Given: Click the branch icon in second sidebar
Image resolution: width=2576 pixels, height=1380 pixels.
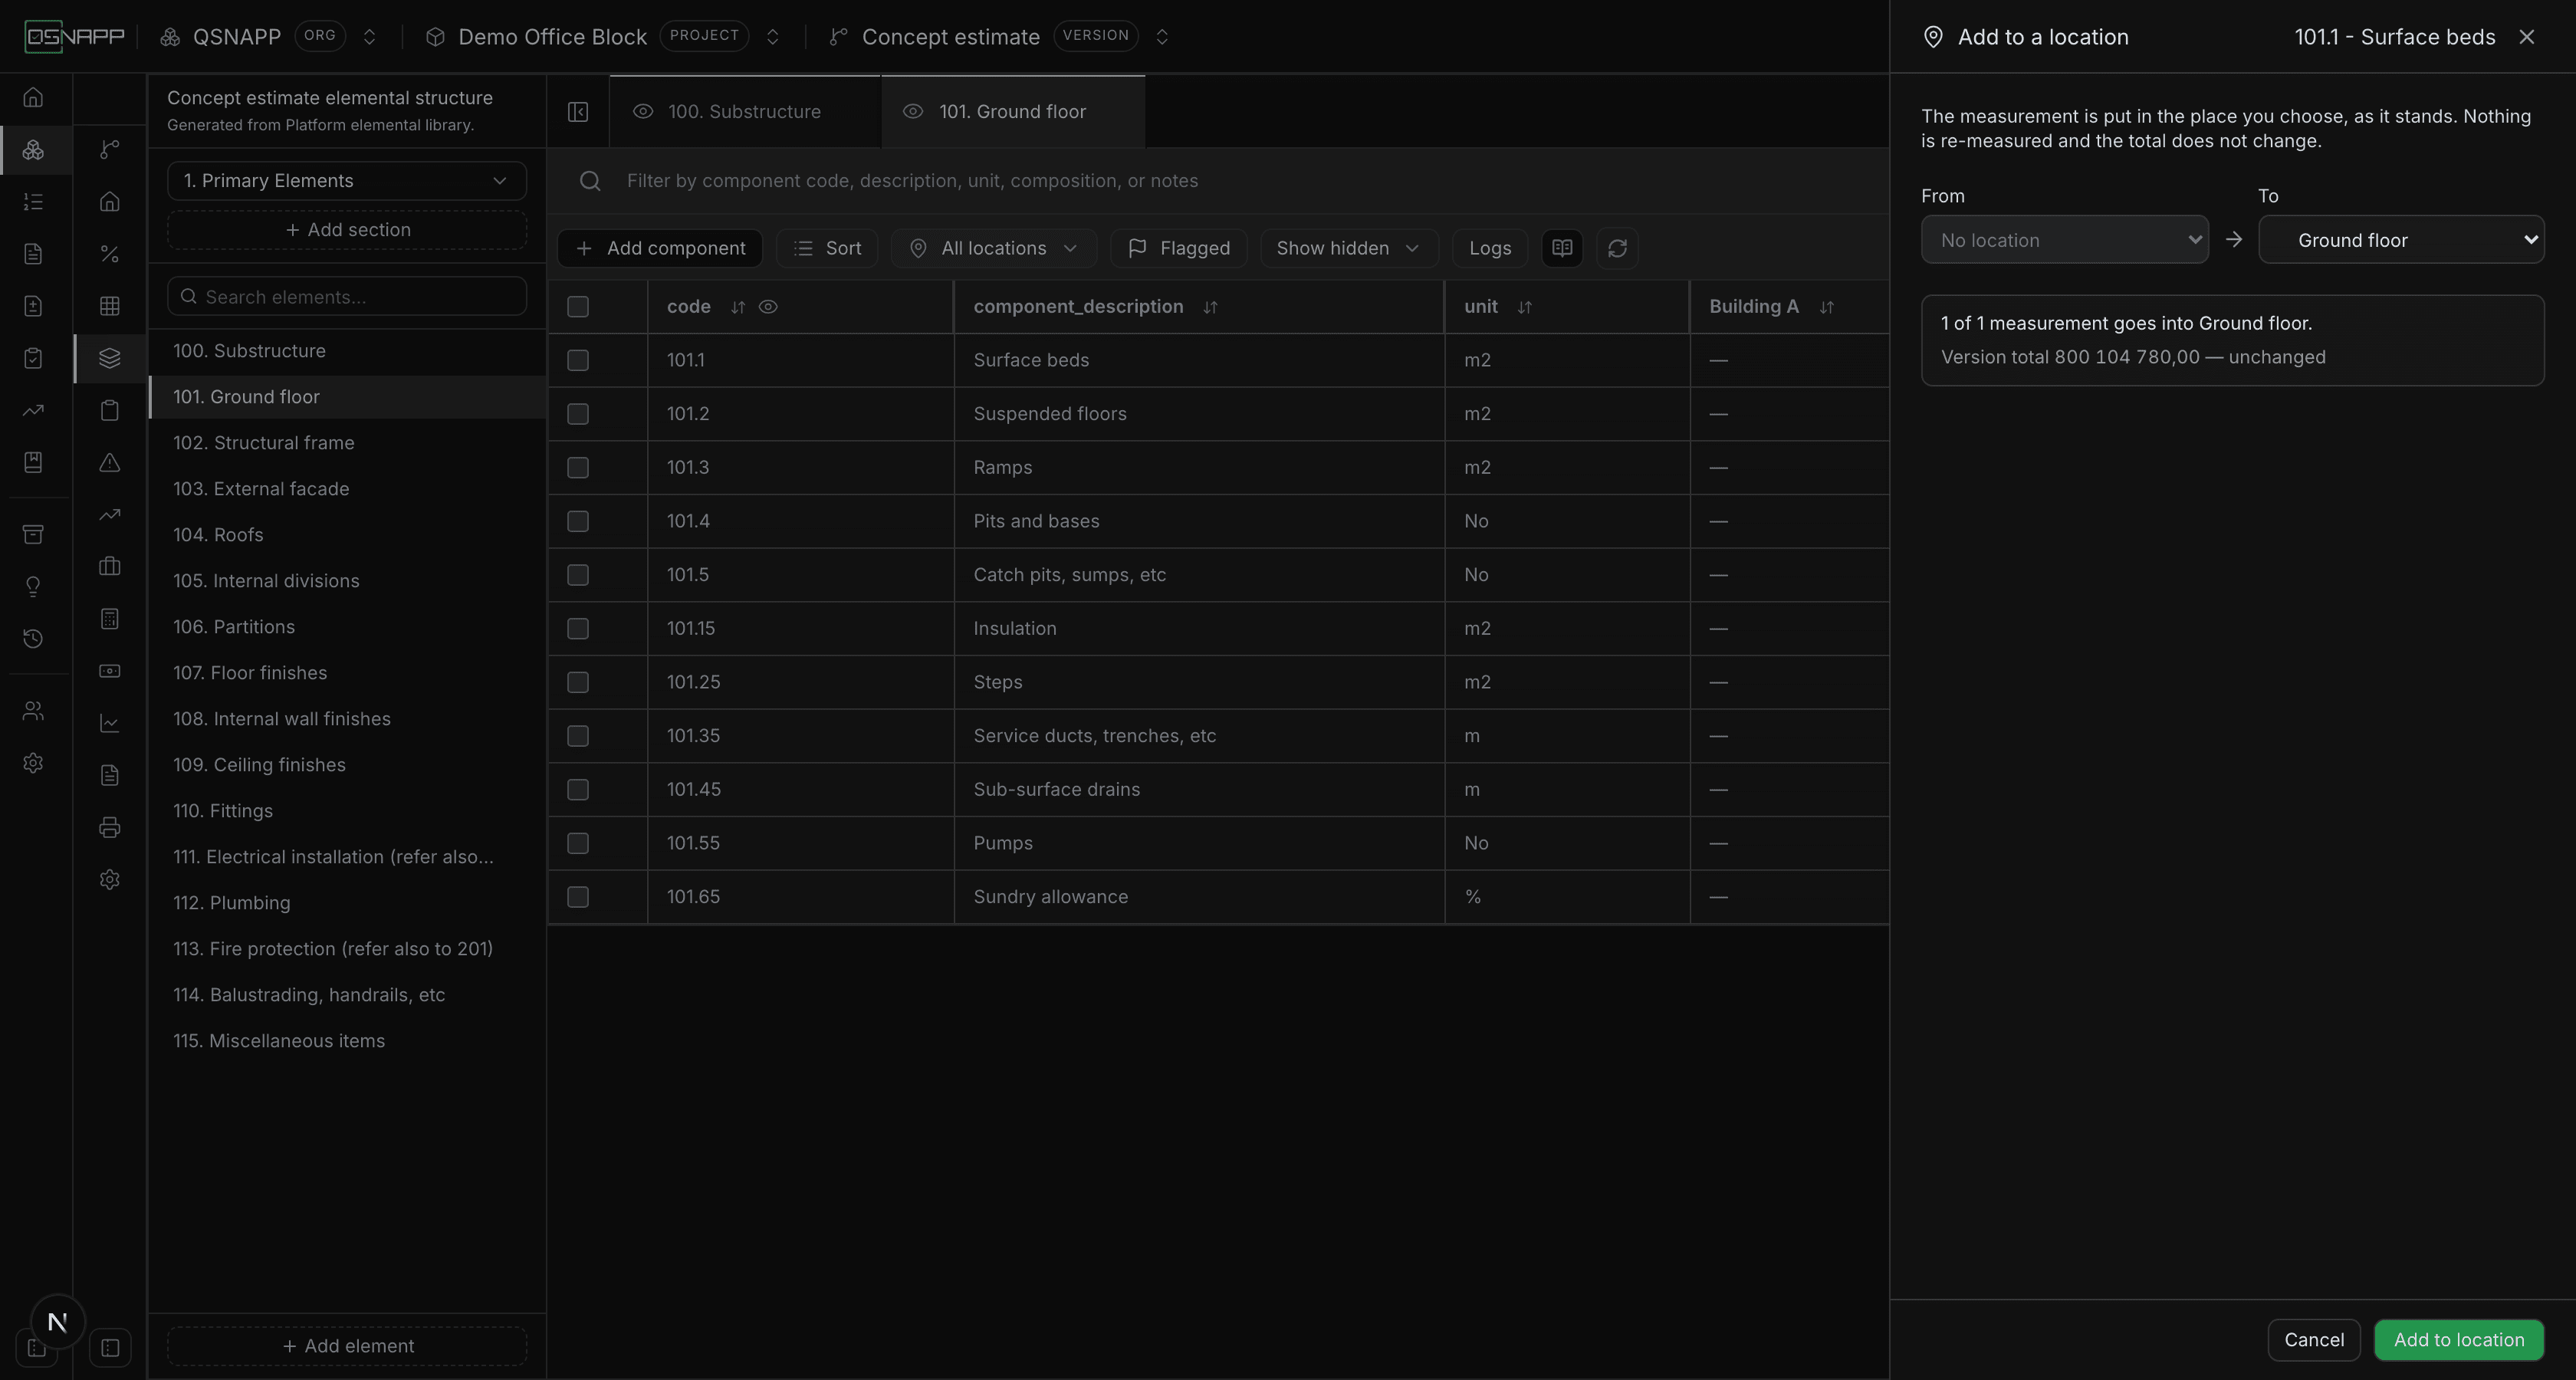Looking at the screenshot, I should pyautogui.click(x=110, y=150).
